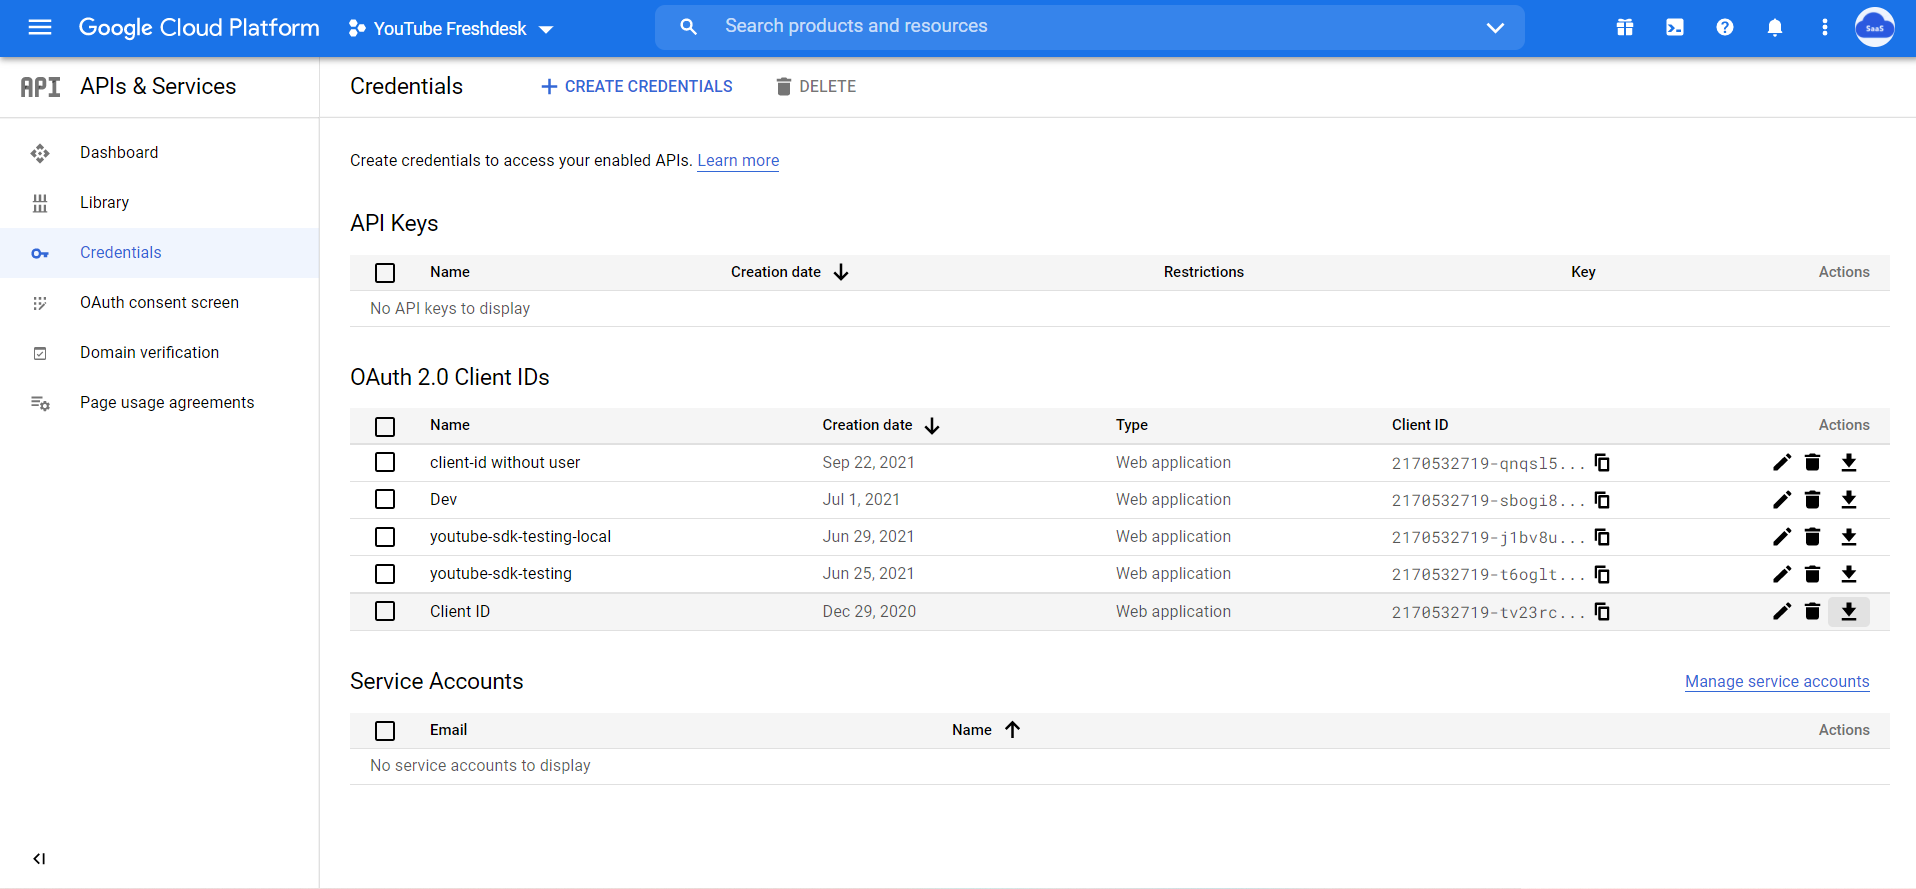Select Credentials in sidebar

point(159,252)
